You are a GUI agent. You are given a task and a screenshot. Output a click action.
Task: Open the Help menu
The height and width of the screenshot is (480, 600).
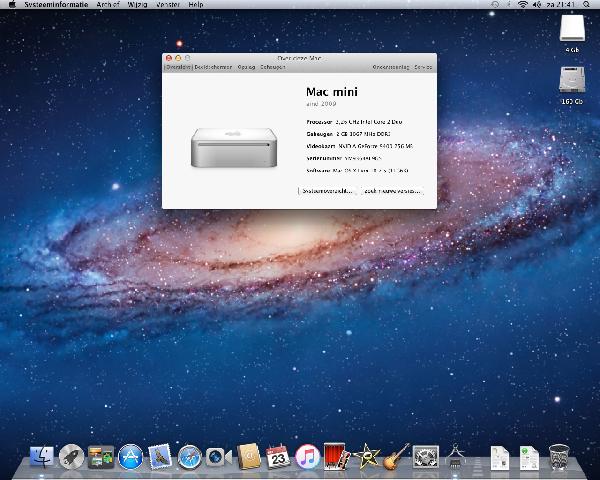pyautogui.click(x=196, y=4)
